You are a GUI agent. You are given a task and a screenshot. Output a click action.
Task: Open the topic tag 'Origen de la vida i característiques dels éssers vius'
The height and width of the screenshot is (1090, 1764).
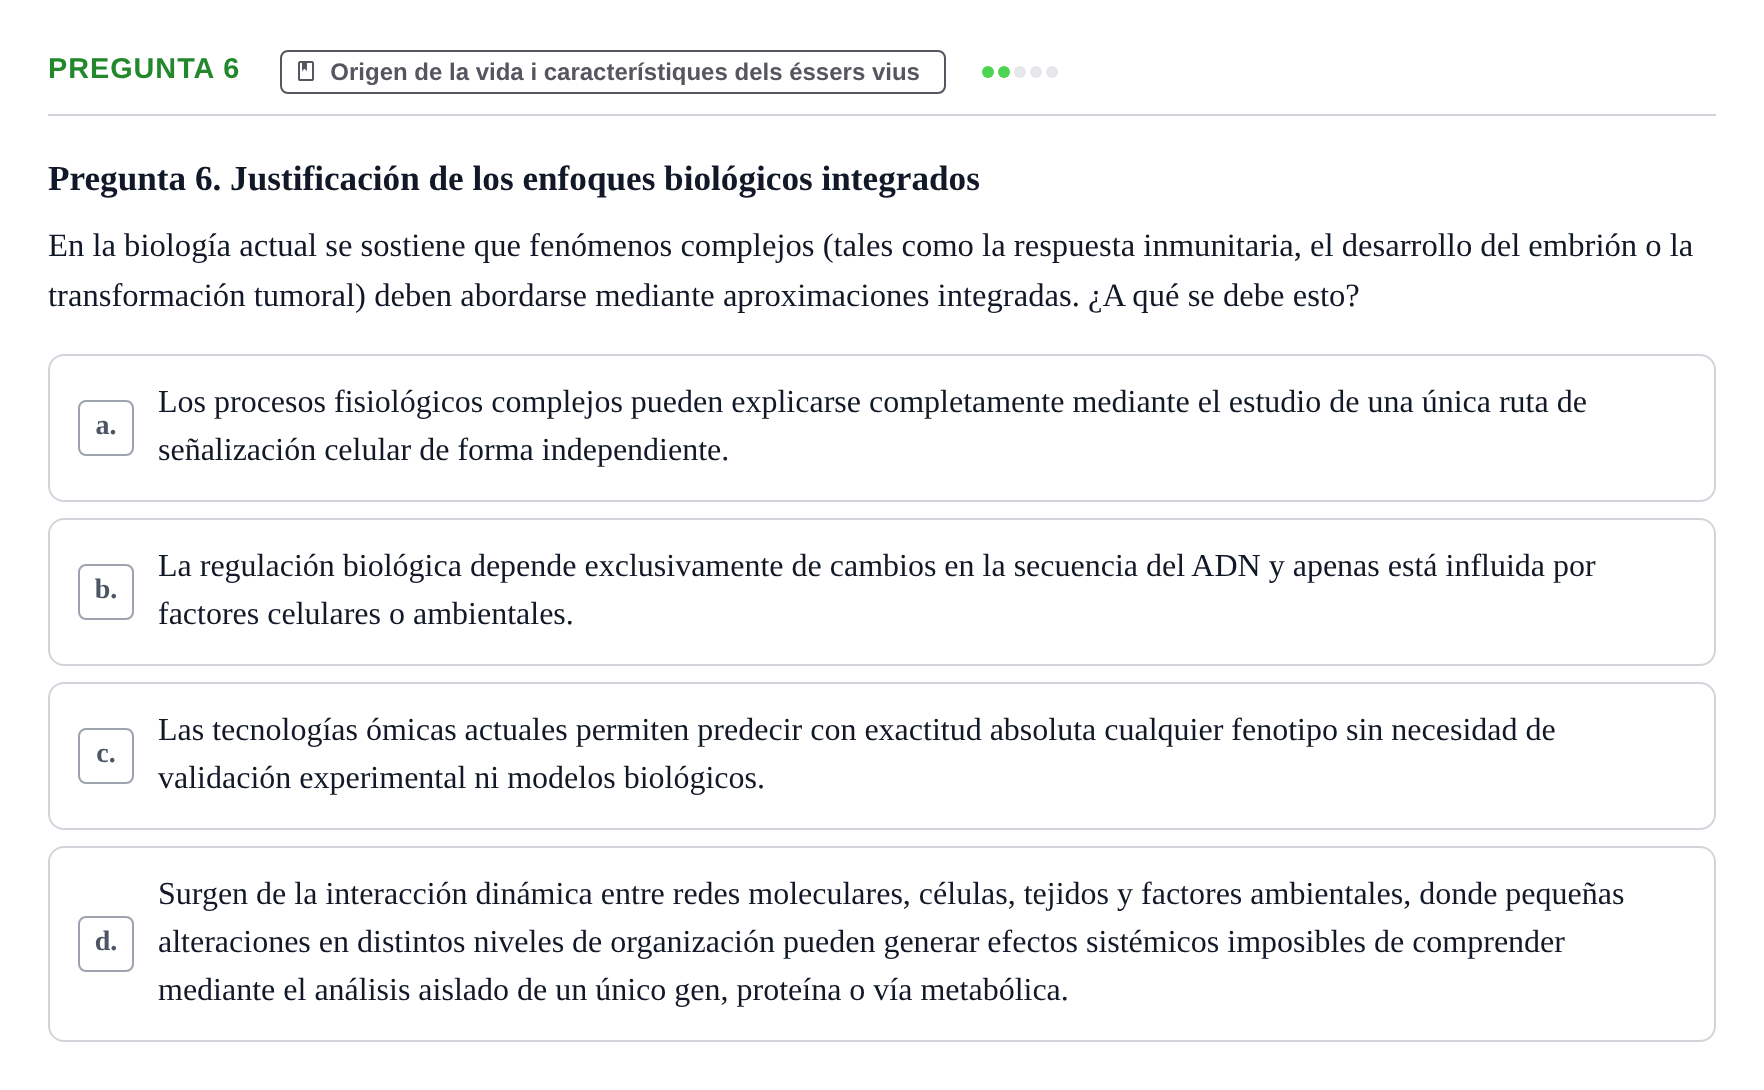[612, 72]
